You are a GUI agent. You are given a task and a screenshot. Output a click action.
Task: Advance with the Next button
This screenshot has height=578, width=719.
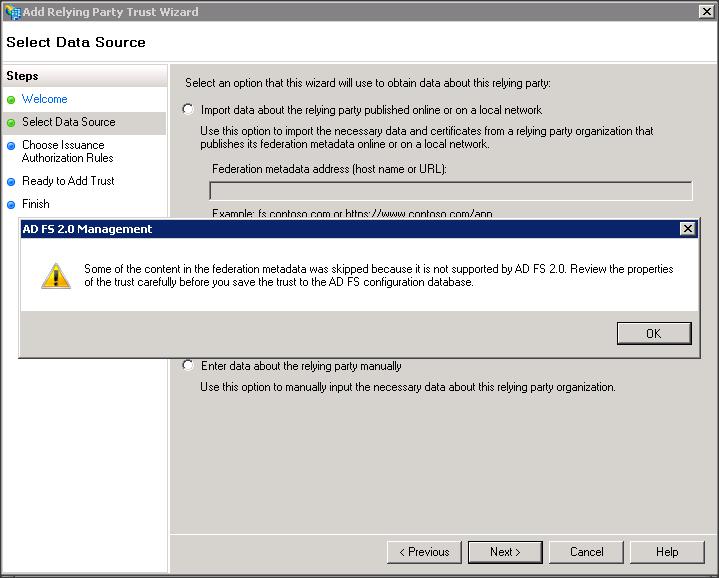[x=505, y=552]
